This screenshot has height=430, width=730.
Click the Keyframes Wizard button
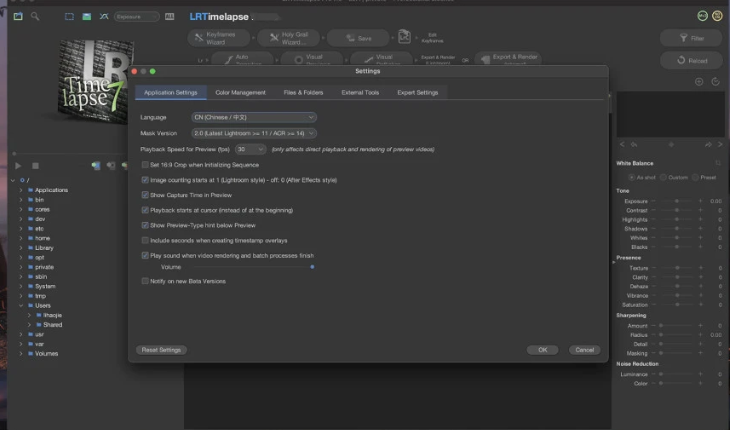coord(218,38)
